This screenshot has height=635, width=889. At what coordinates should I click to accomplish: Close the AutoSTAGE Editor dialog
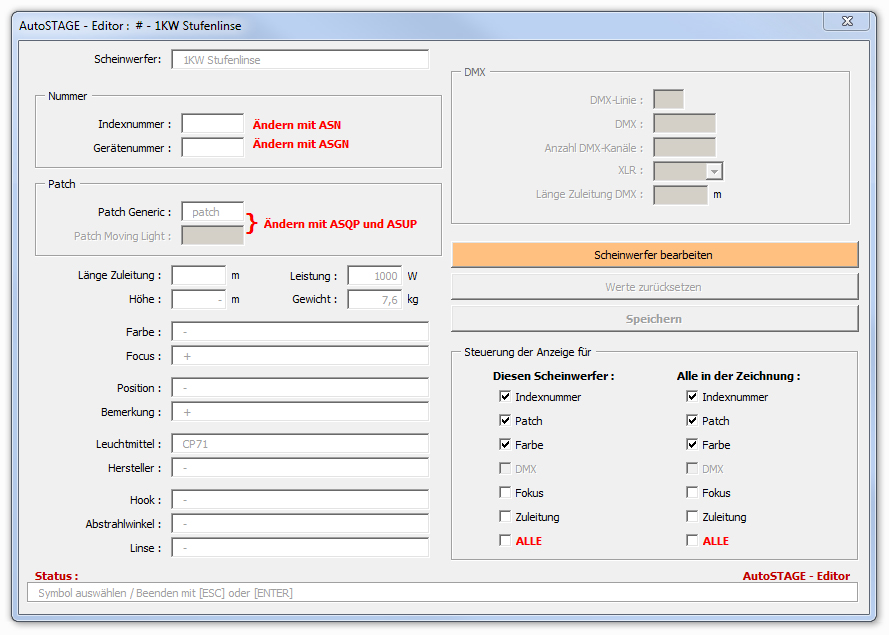(846, 22)
